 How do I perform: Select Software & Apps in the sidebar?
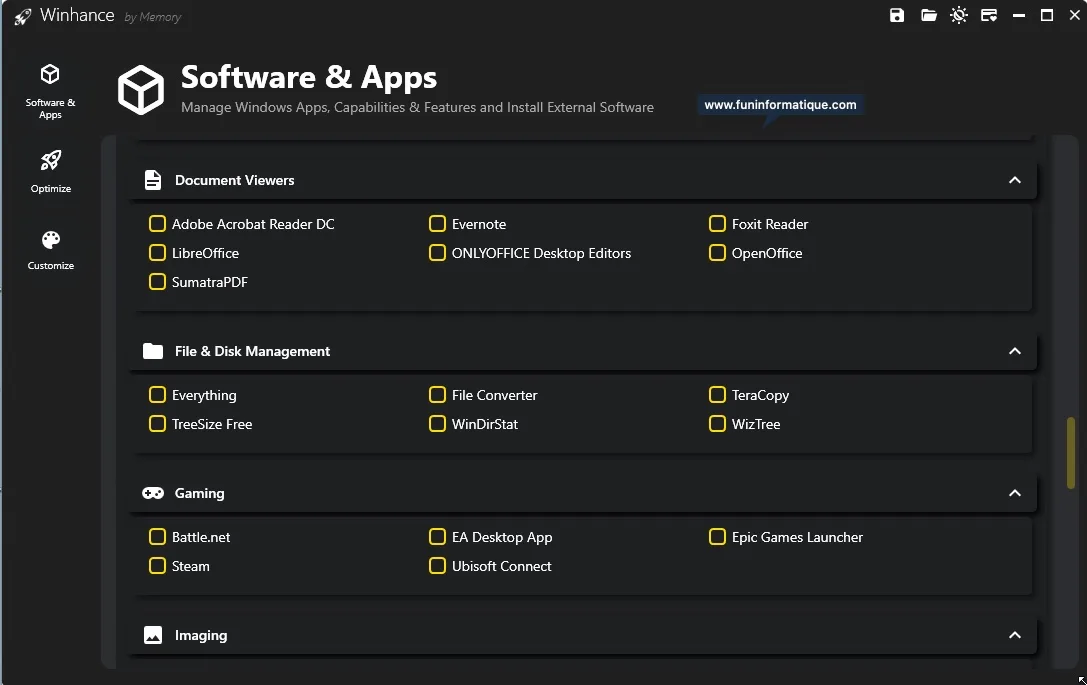point(50,90)
